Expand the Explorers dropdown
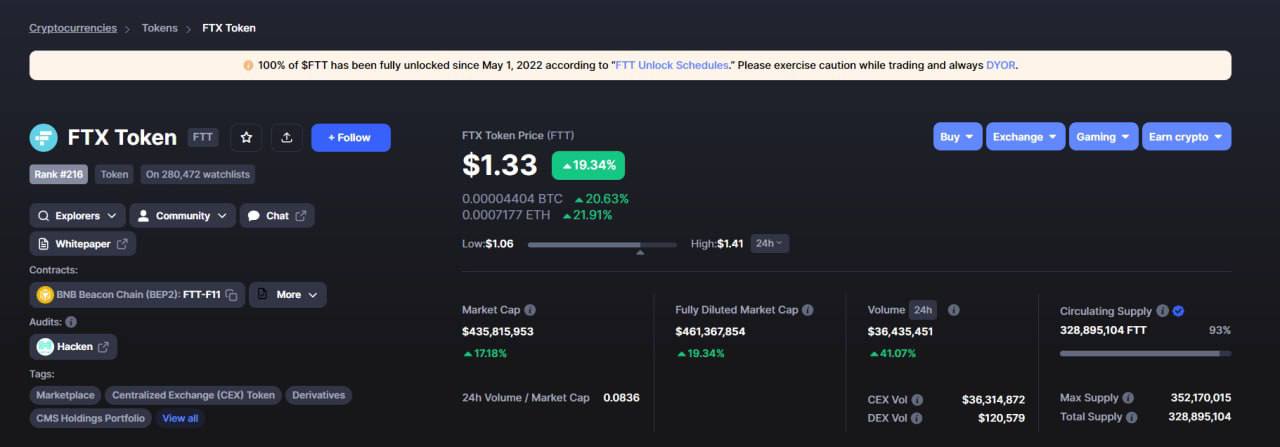Image resolution: width=1280 pixels, height=447 pixels. pos(77,216)
